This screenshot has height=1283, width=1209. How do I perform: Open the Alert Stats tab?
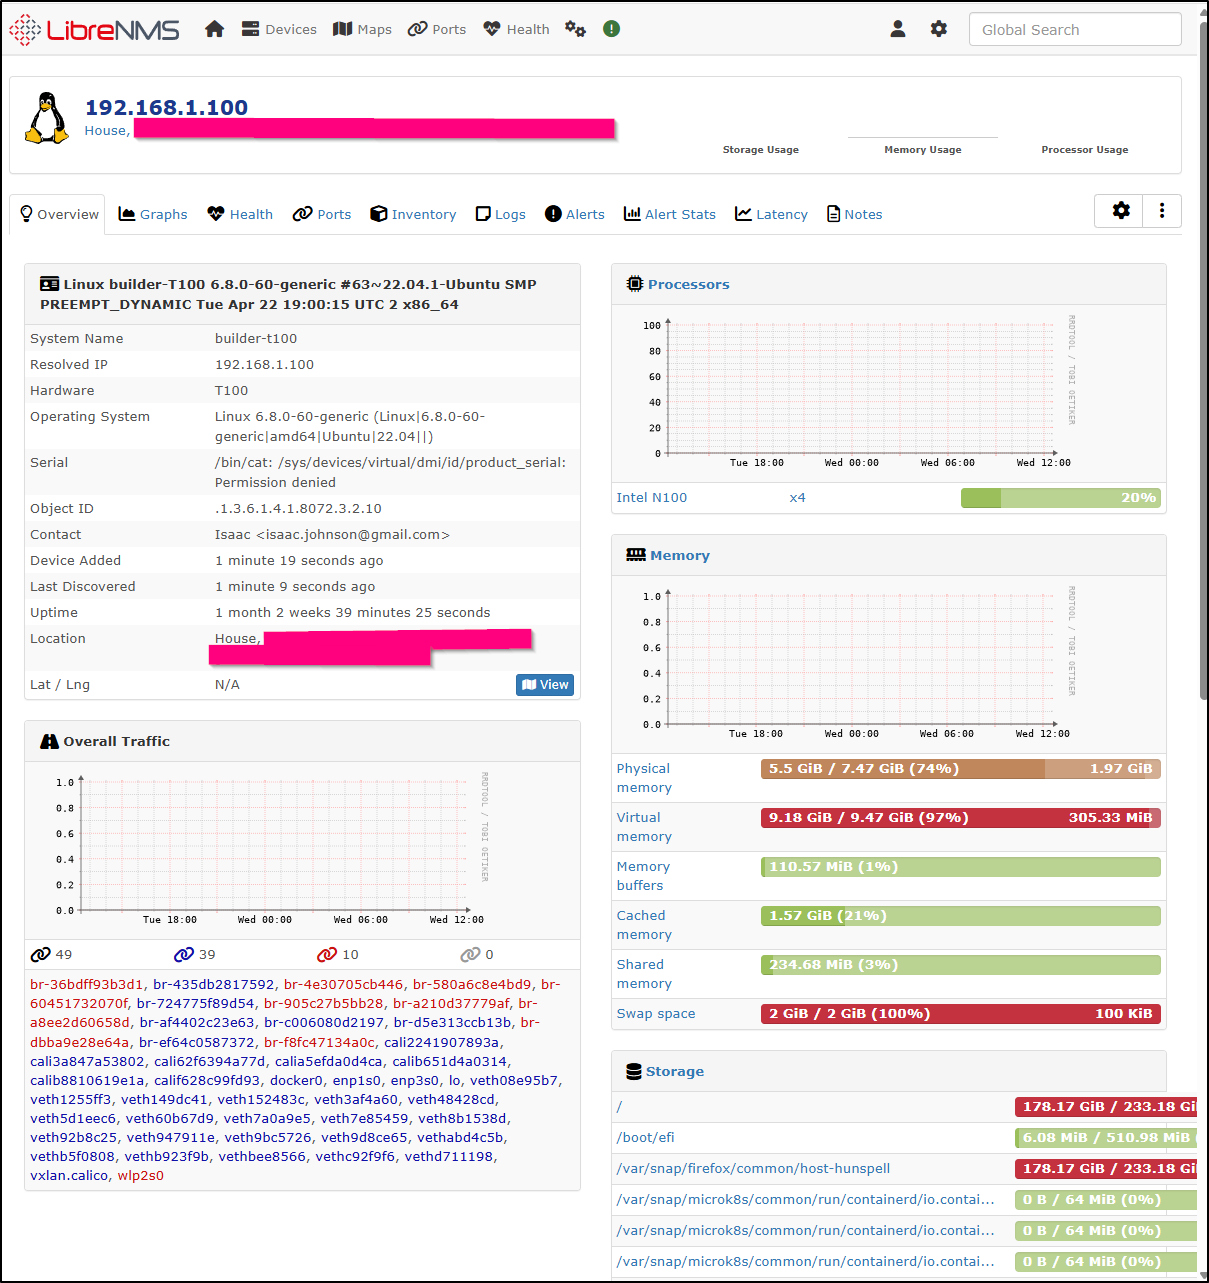[x=670, y=214]
